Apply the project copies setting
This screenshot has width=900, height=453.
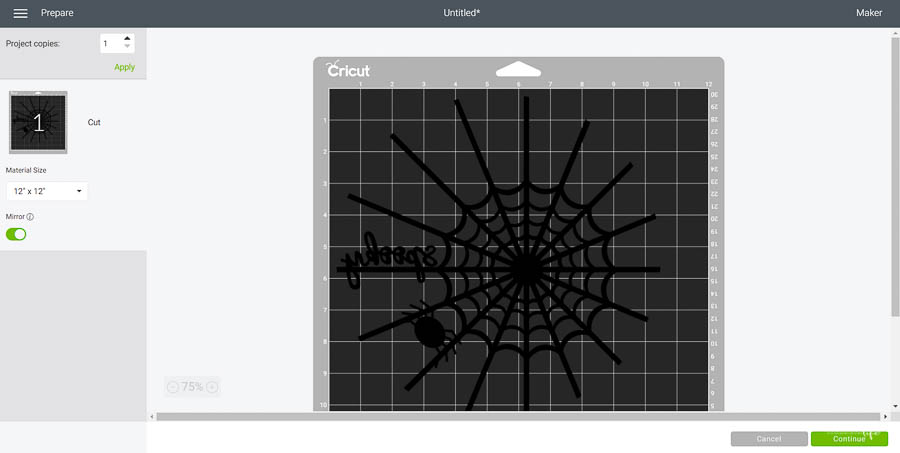pyautogui.click(x=124, y=67)
